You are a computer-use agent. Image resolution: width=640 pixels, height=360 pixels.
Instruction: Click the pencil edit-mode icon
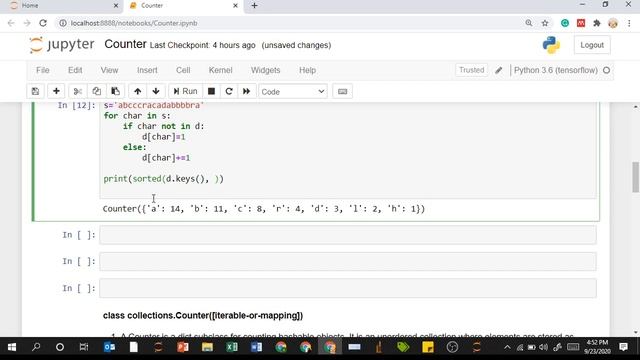point(499,70)
